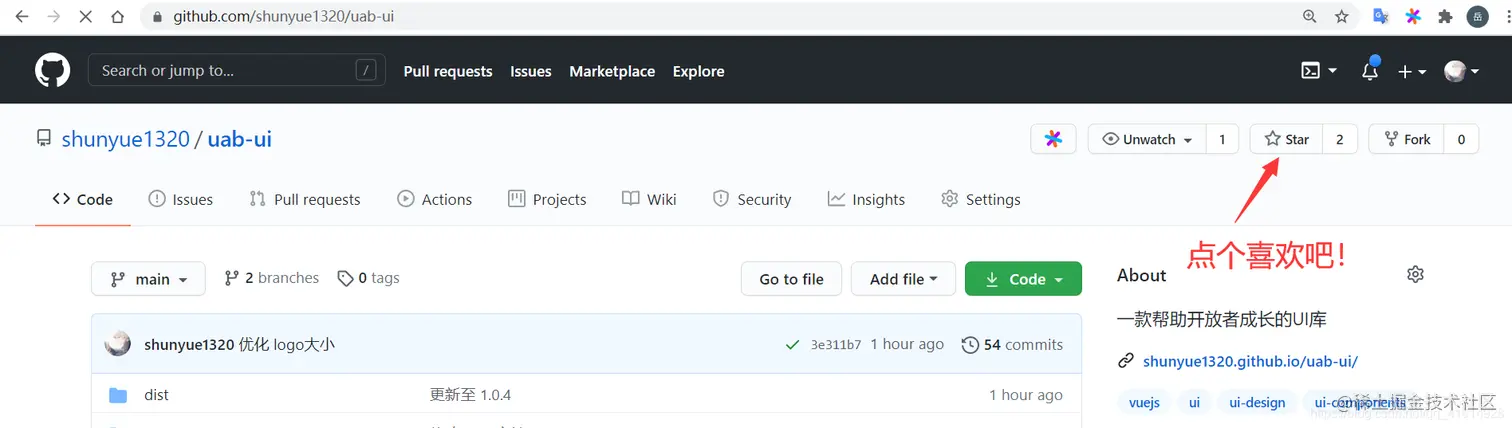Open Pull requests in GitHub header
1512x428 pixels.
pos(448,71)
